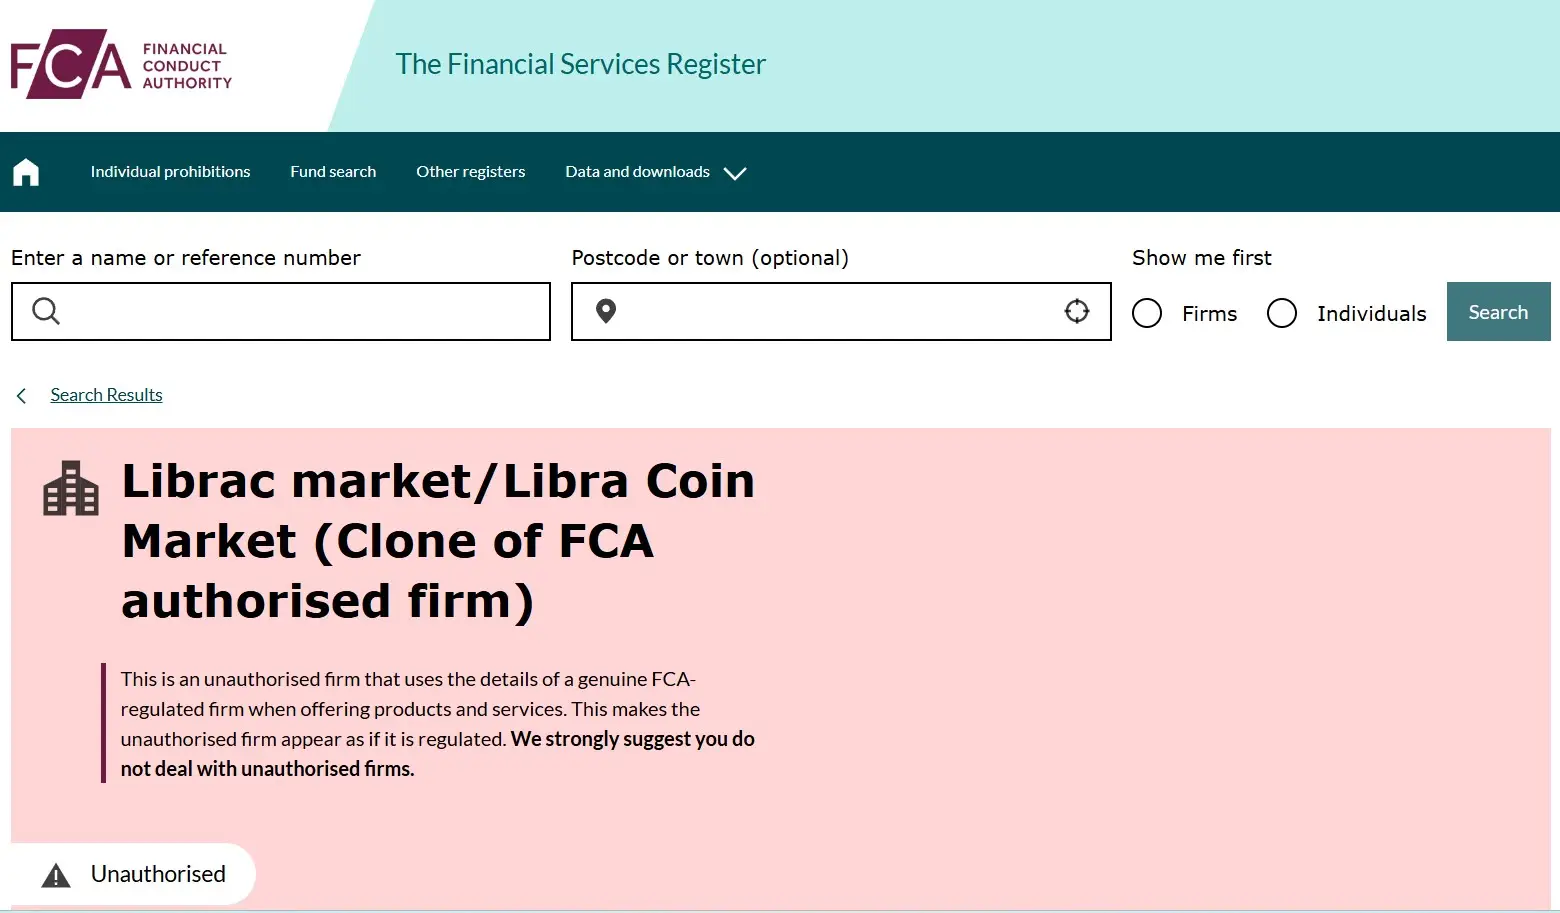Screen dimensions: 1560x913
Task: Click the home icon in navigation bar
Action: tap(25, 171)
